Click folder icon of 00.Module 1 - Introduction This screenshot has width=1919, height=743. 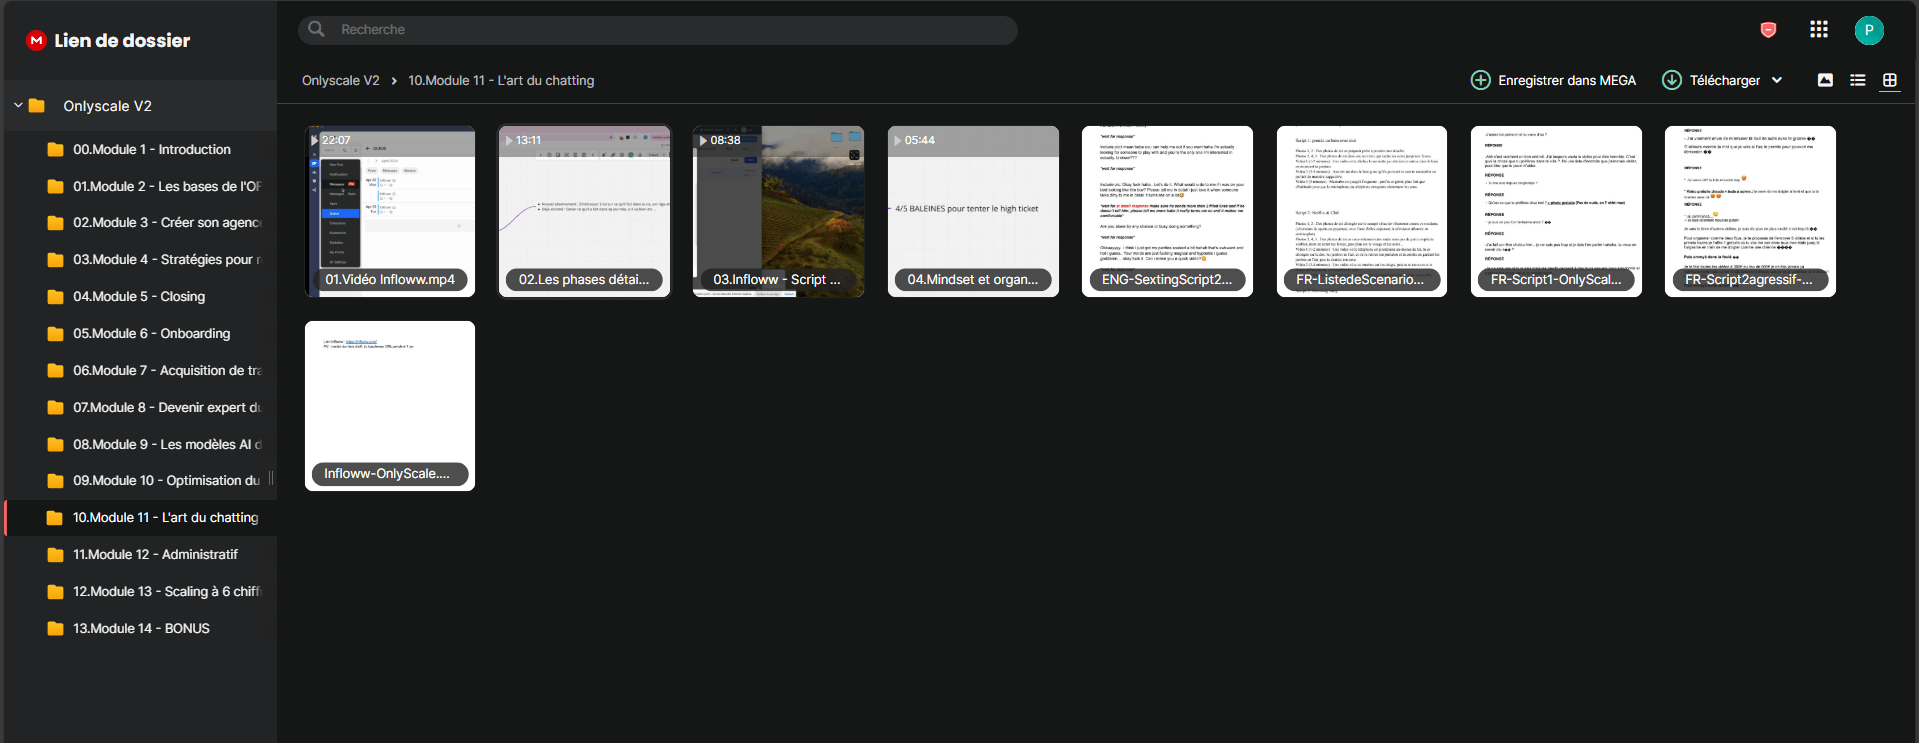[56, 150]
